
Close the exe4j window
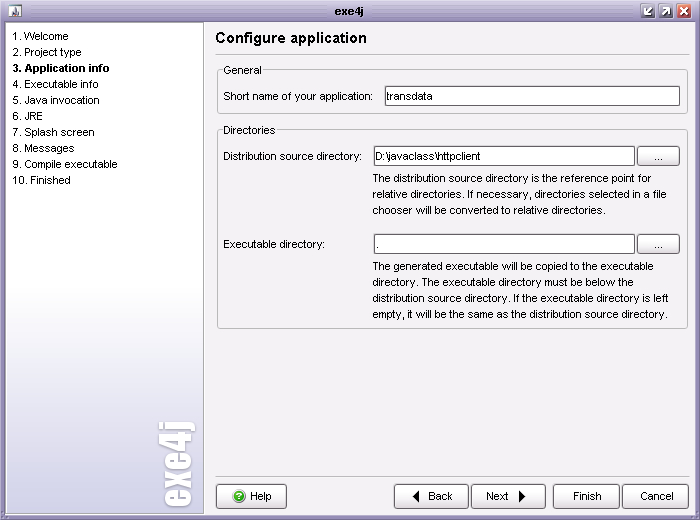pyautogui.click(x=684, y=11)
